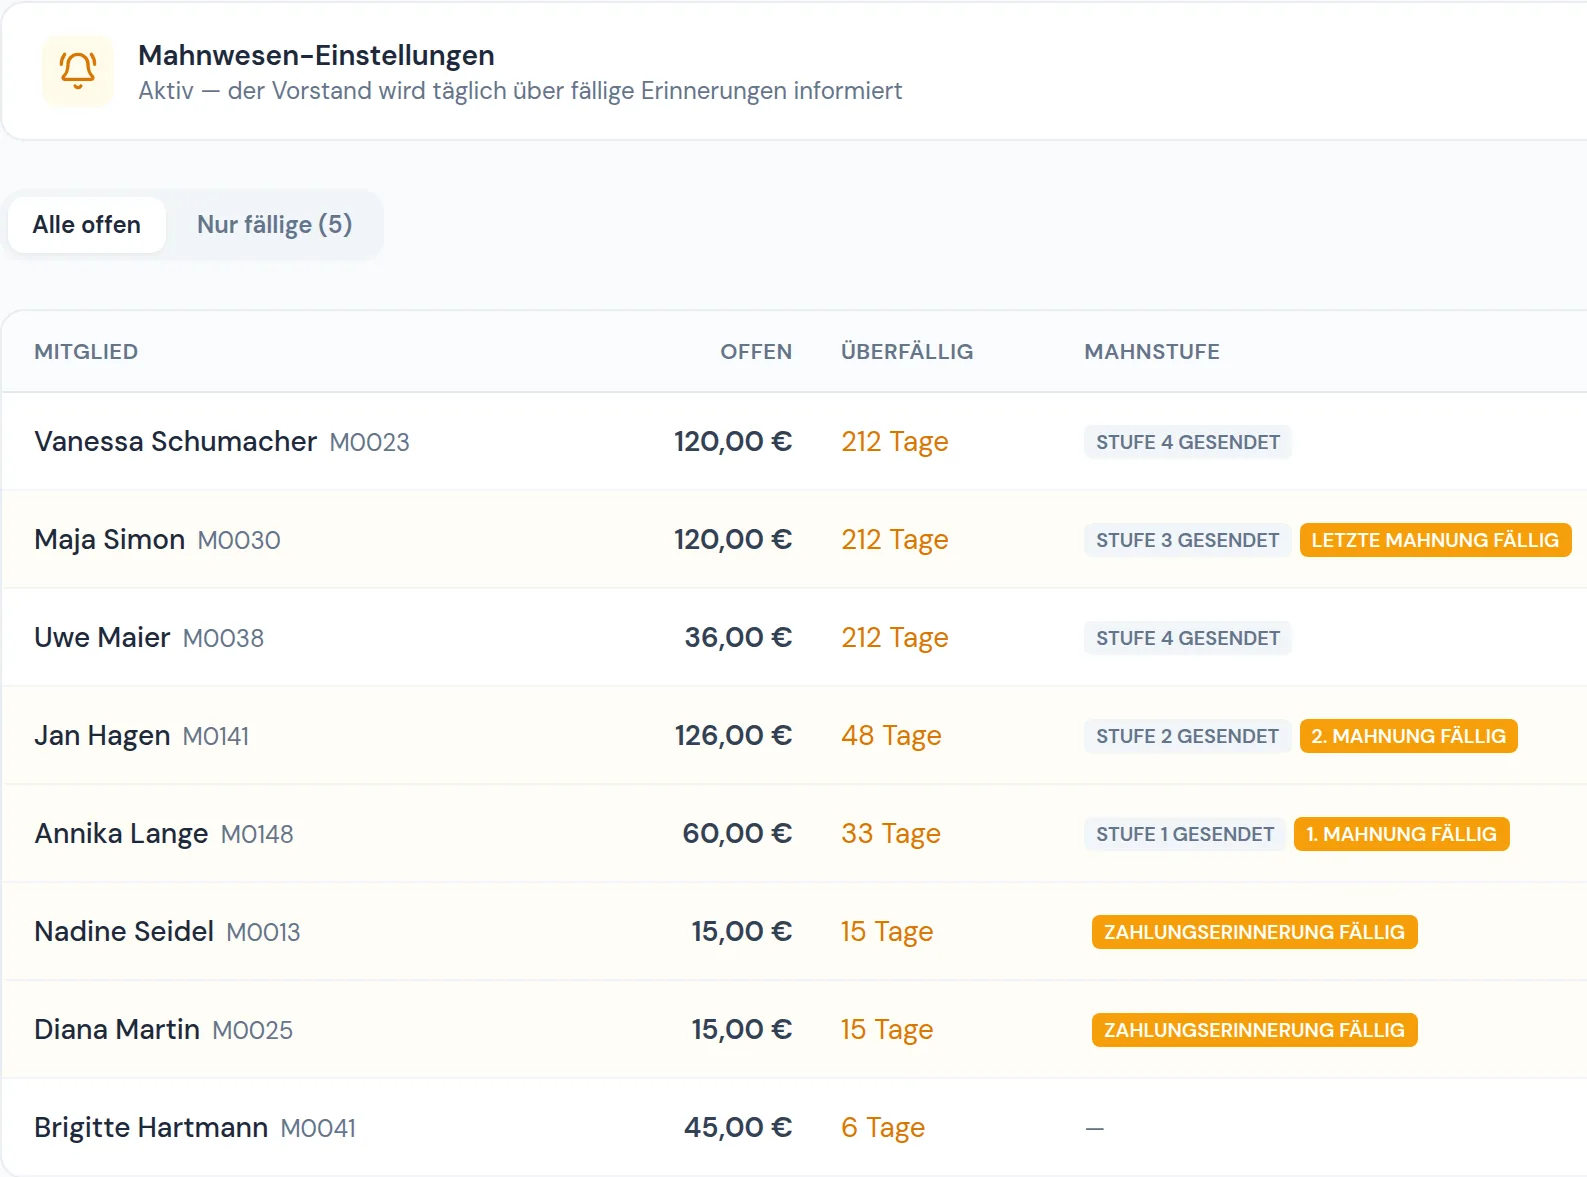The image size is (1587, 1177).
Task: Click the 'Offen' column header
Action: [x=756, y=352]
